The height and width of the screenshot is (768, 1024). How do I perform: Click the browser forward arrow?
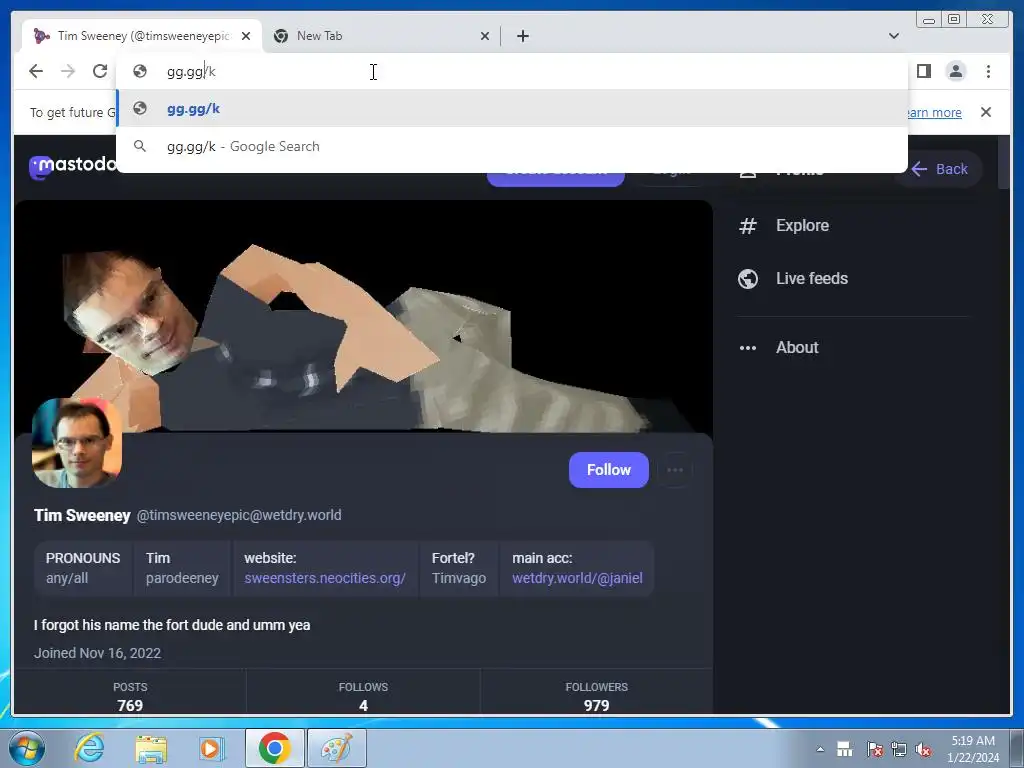pyautogui.click(x=68, y=71)
